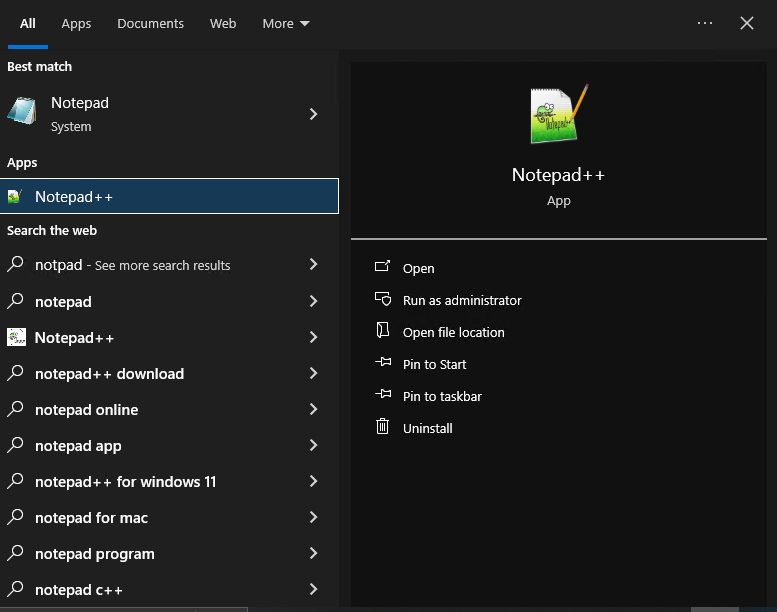The height and width of the screenshot is (612, 777).
Task: Expand the notepad c++ chevron
Action: coord(313,589)
